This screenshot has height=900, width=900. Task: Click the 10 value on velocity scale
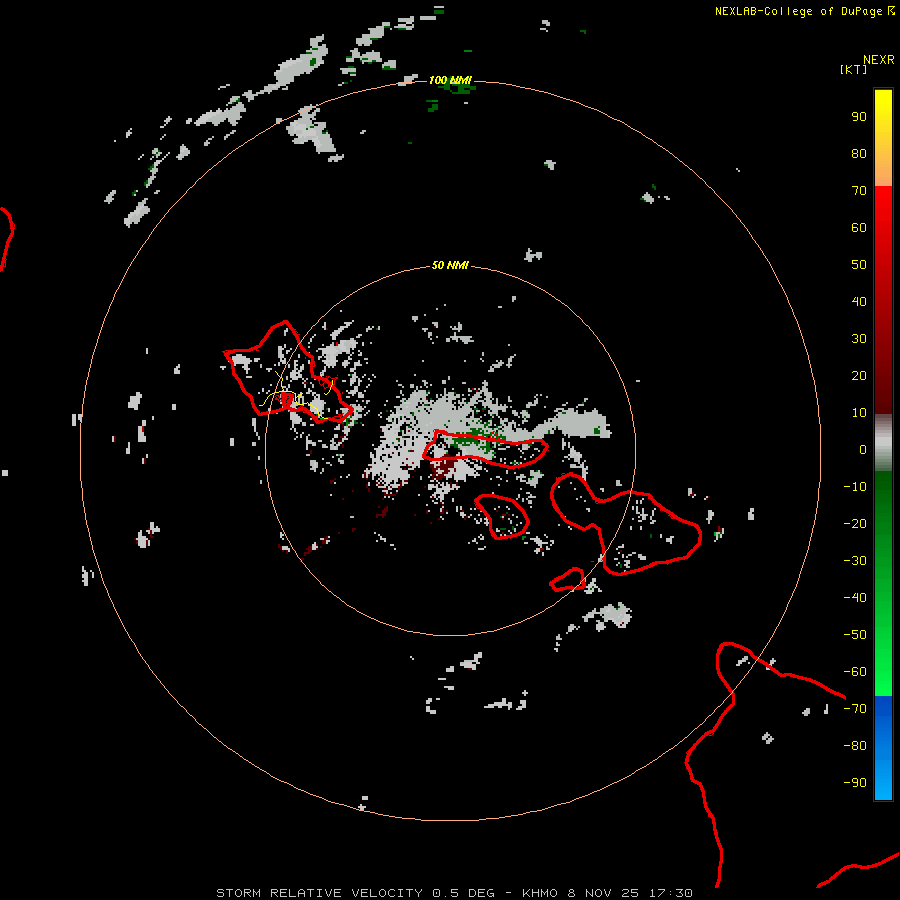859,413
